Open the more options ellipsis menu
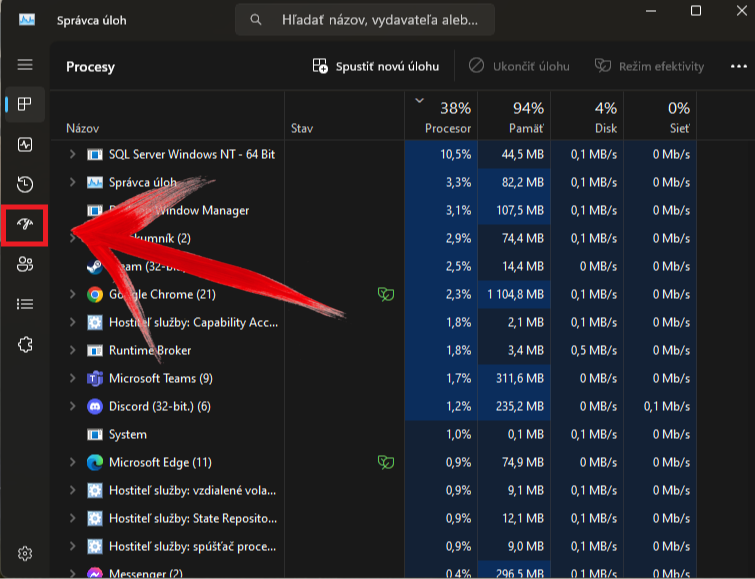Image resolution: width=755 pixels, height=579 pixels. pyautogui.click(x=739, y=66)
